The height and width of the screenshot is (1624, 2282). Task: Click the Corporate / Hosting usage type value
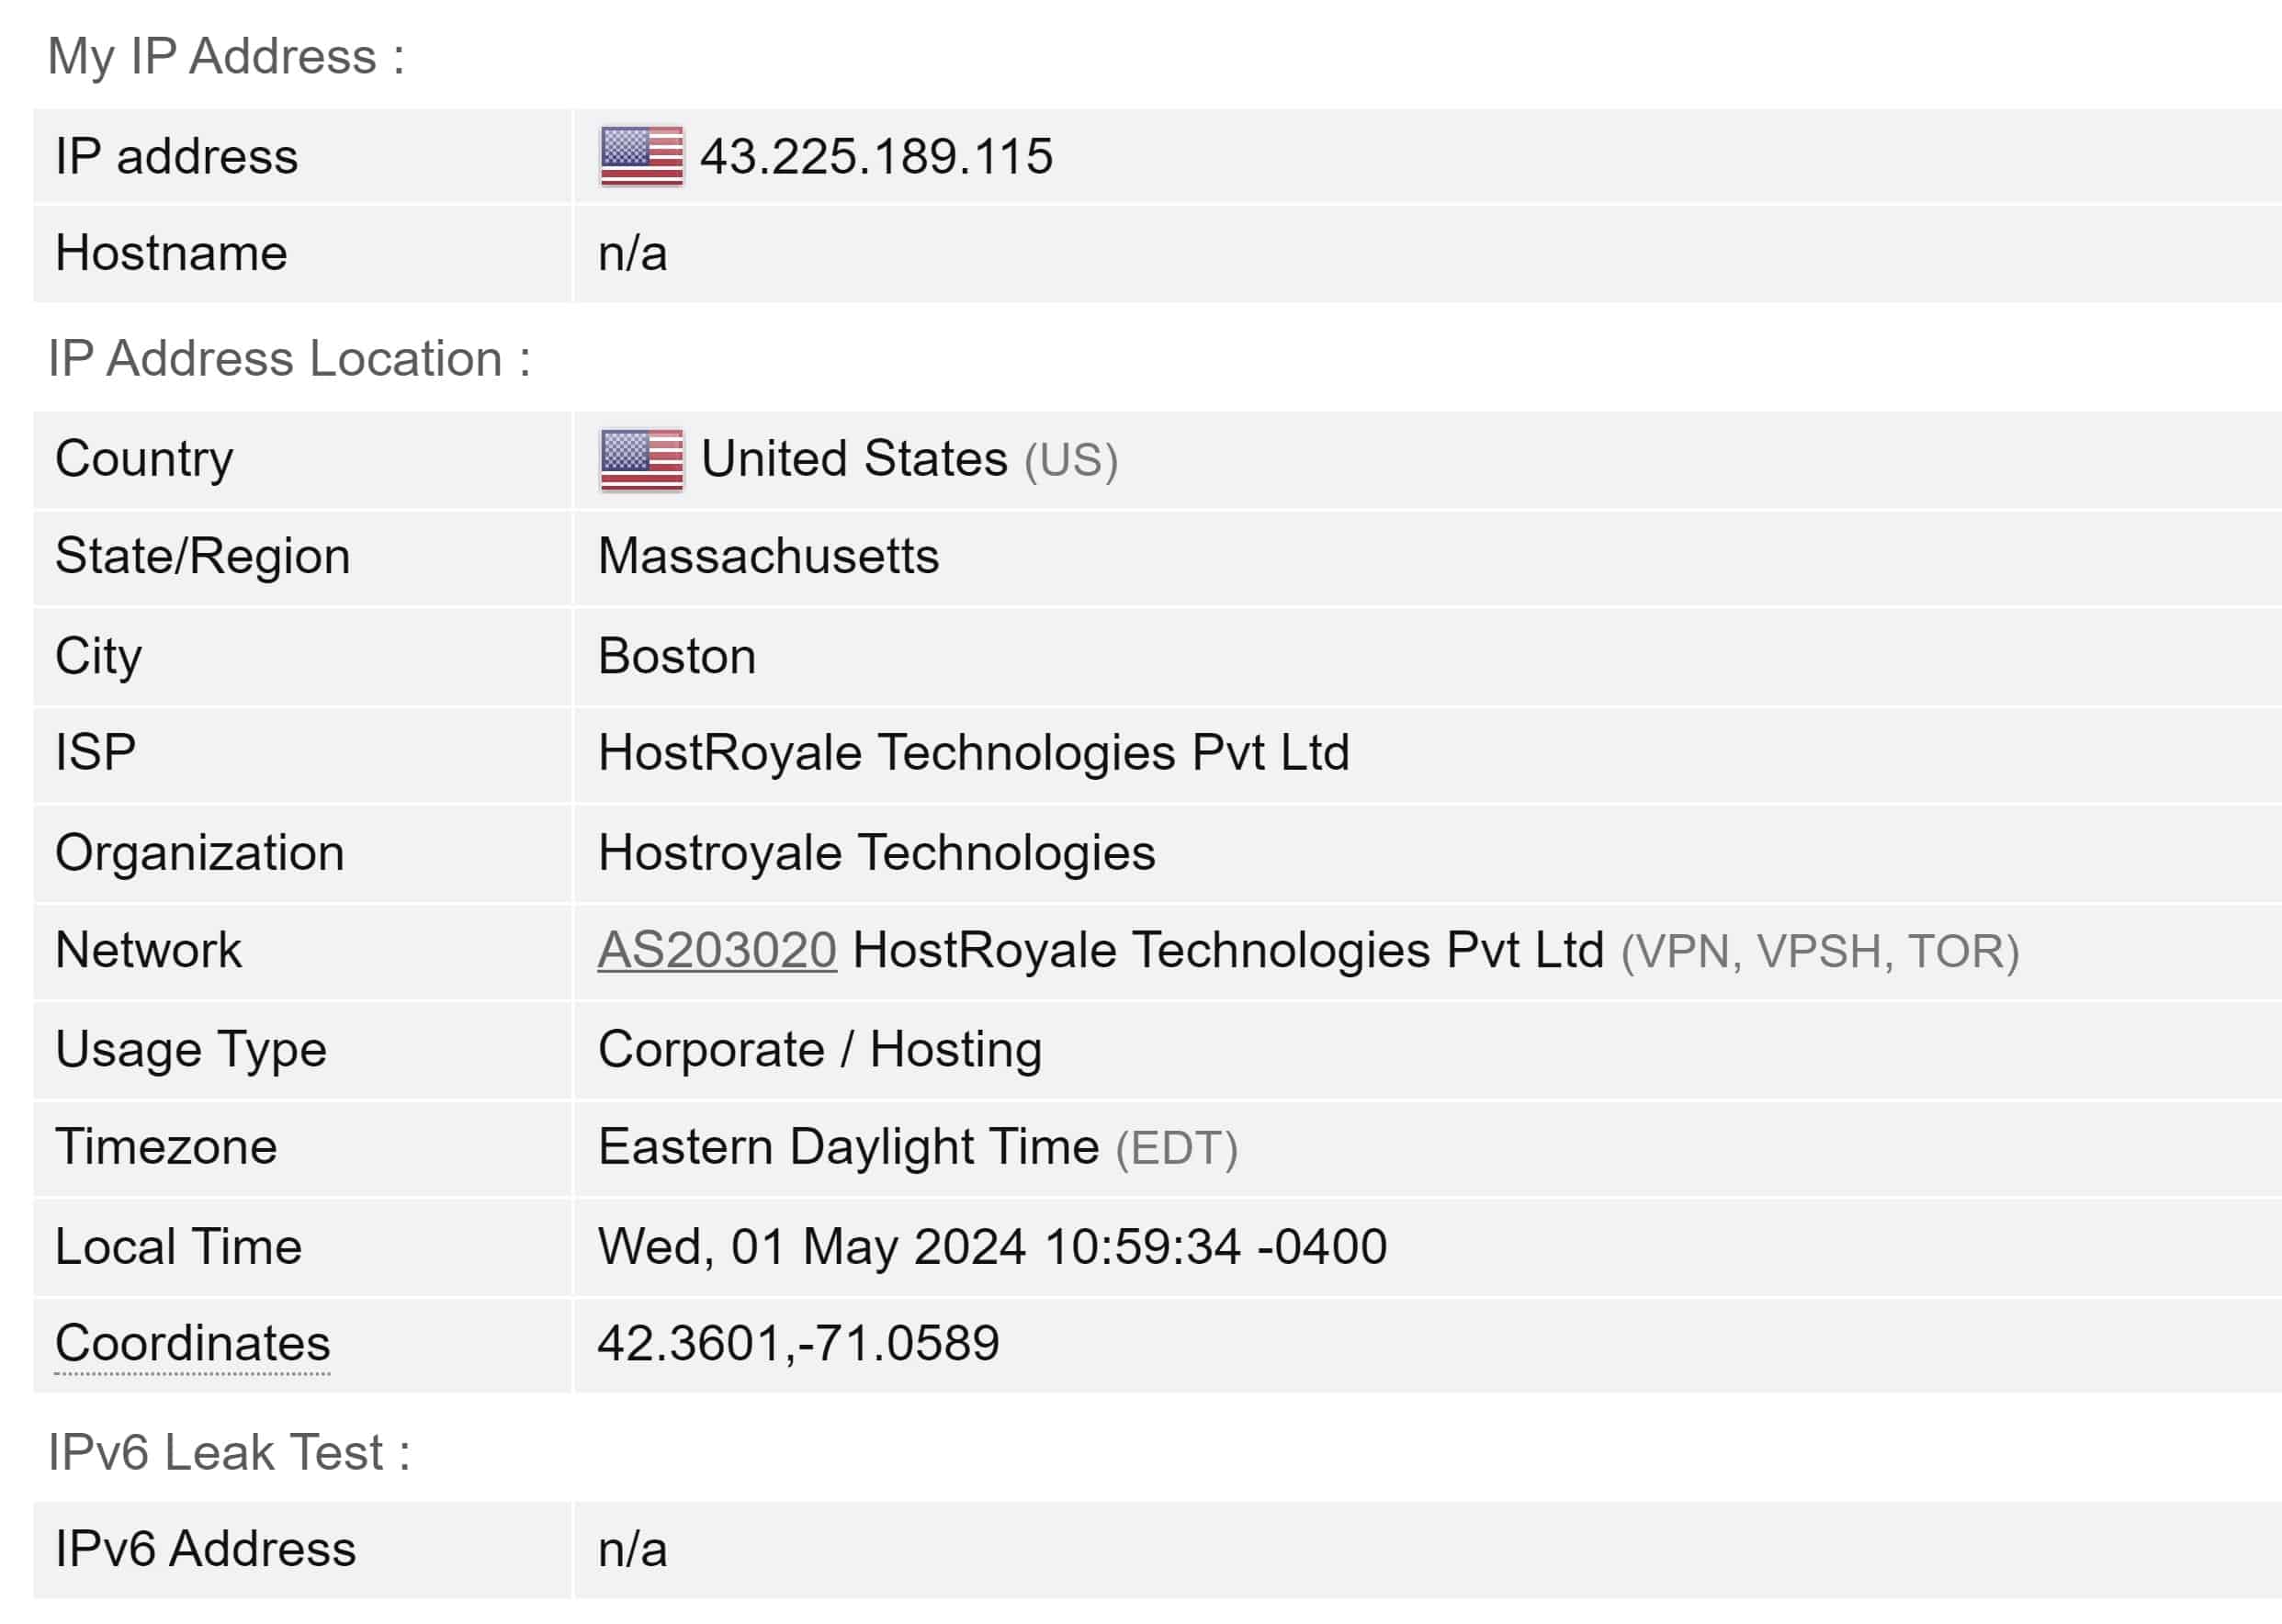point(819,1050)
